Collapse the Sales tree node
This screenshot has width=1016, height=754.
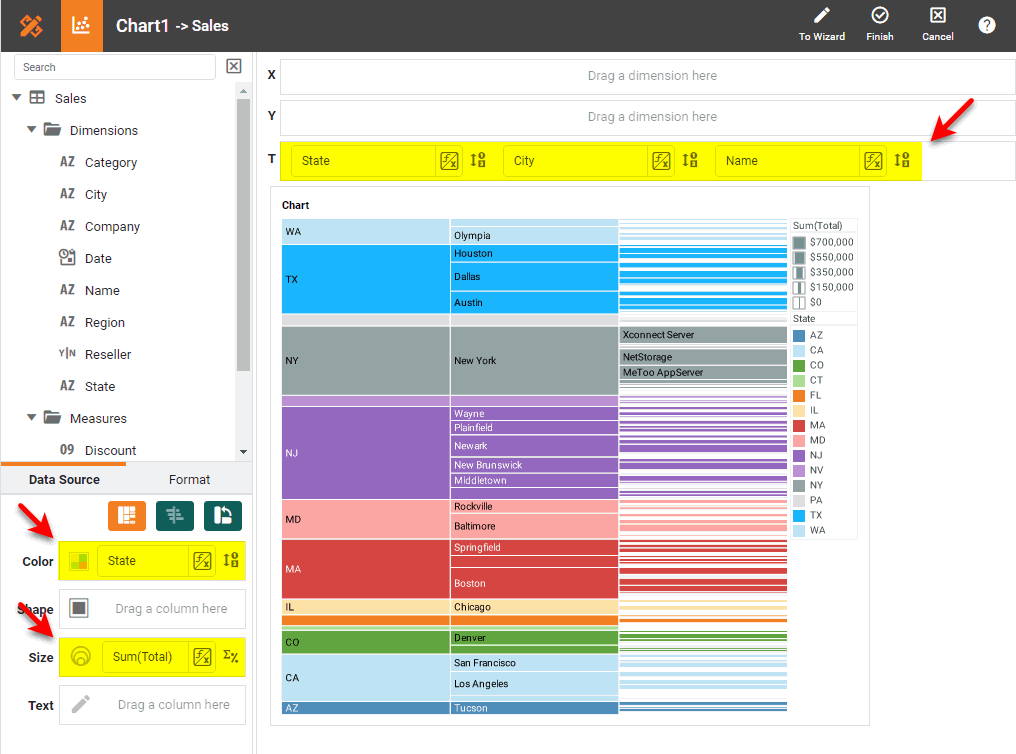pos(16,98)
